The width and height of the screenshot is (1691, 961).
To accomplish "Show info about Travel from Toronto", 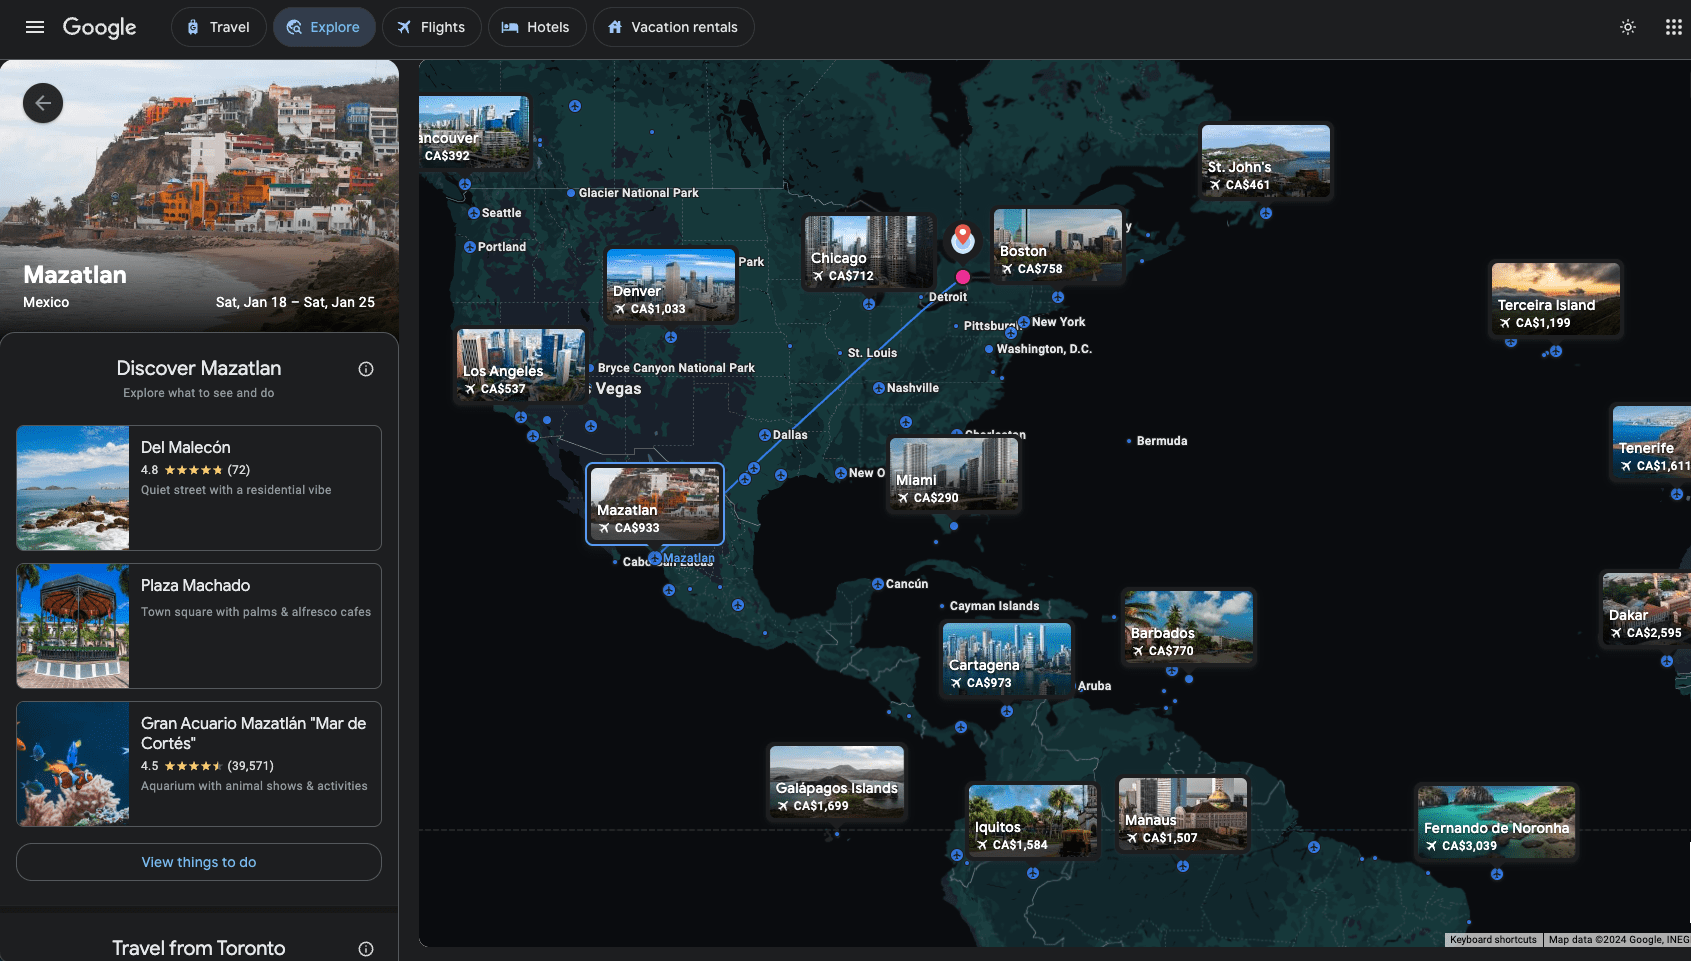I will (366, 949).
